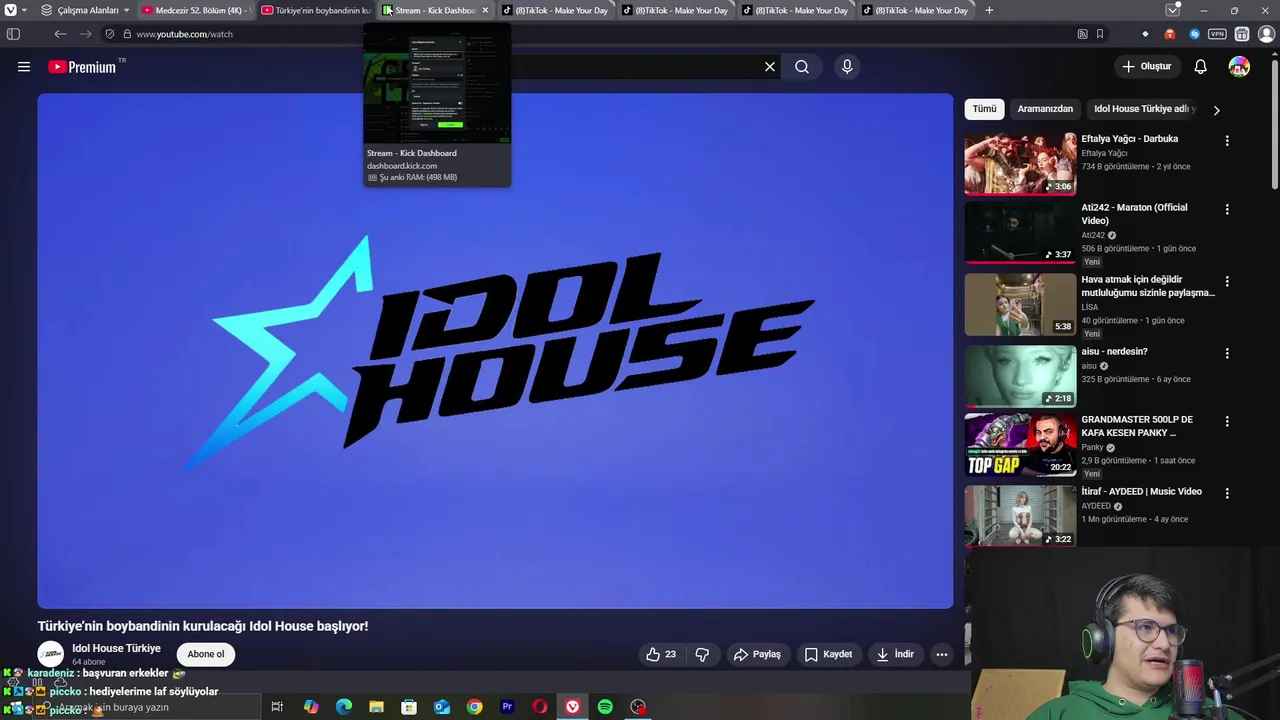The image size is (1280, 720).
Task: Open options menu for the LISA video
Action: point(1227,282)
